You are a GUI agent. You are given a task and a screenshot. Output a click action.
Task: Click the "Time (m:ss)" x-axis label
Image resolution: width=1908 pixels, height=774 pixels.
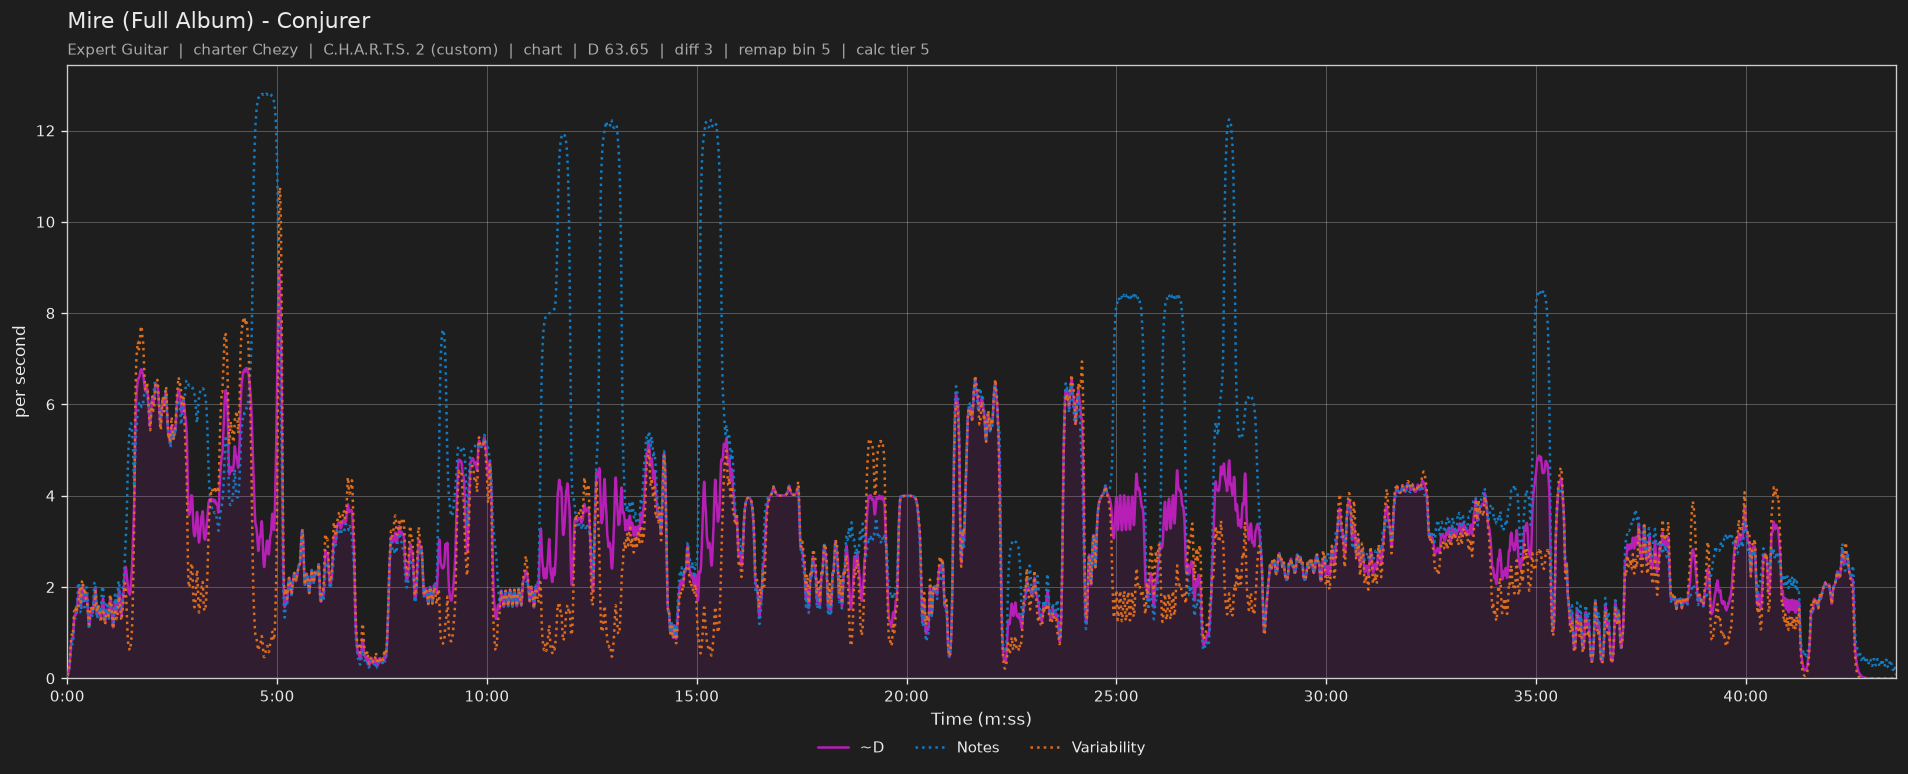pyautogui.click(x=981, y=719)
